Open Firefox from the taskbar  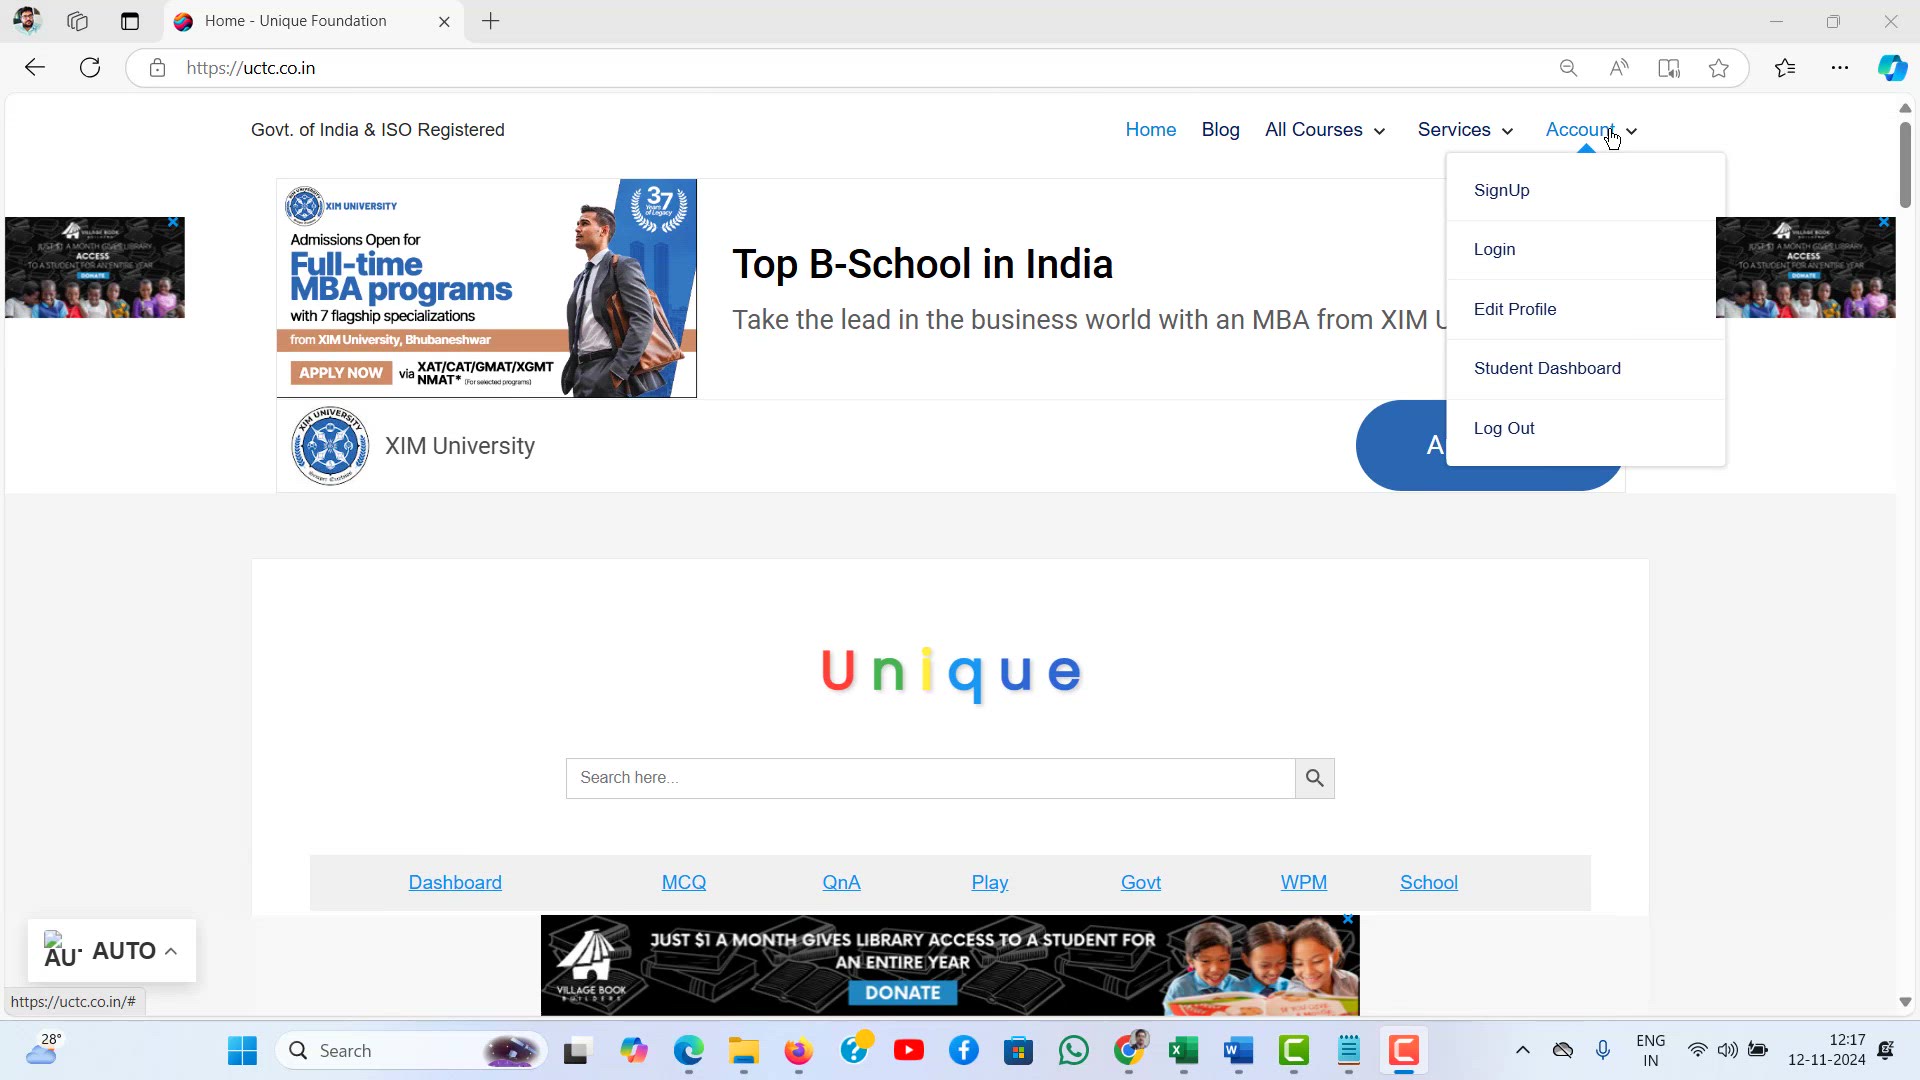(x=798, y=1051)
